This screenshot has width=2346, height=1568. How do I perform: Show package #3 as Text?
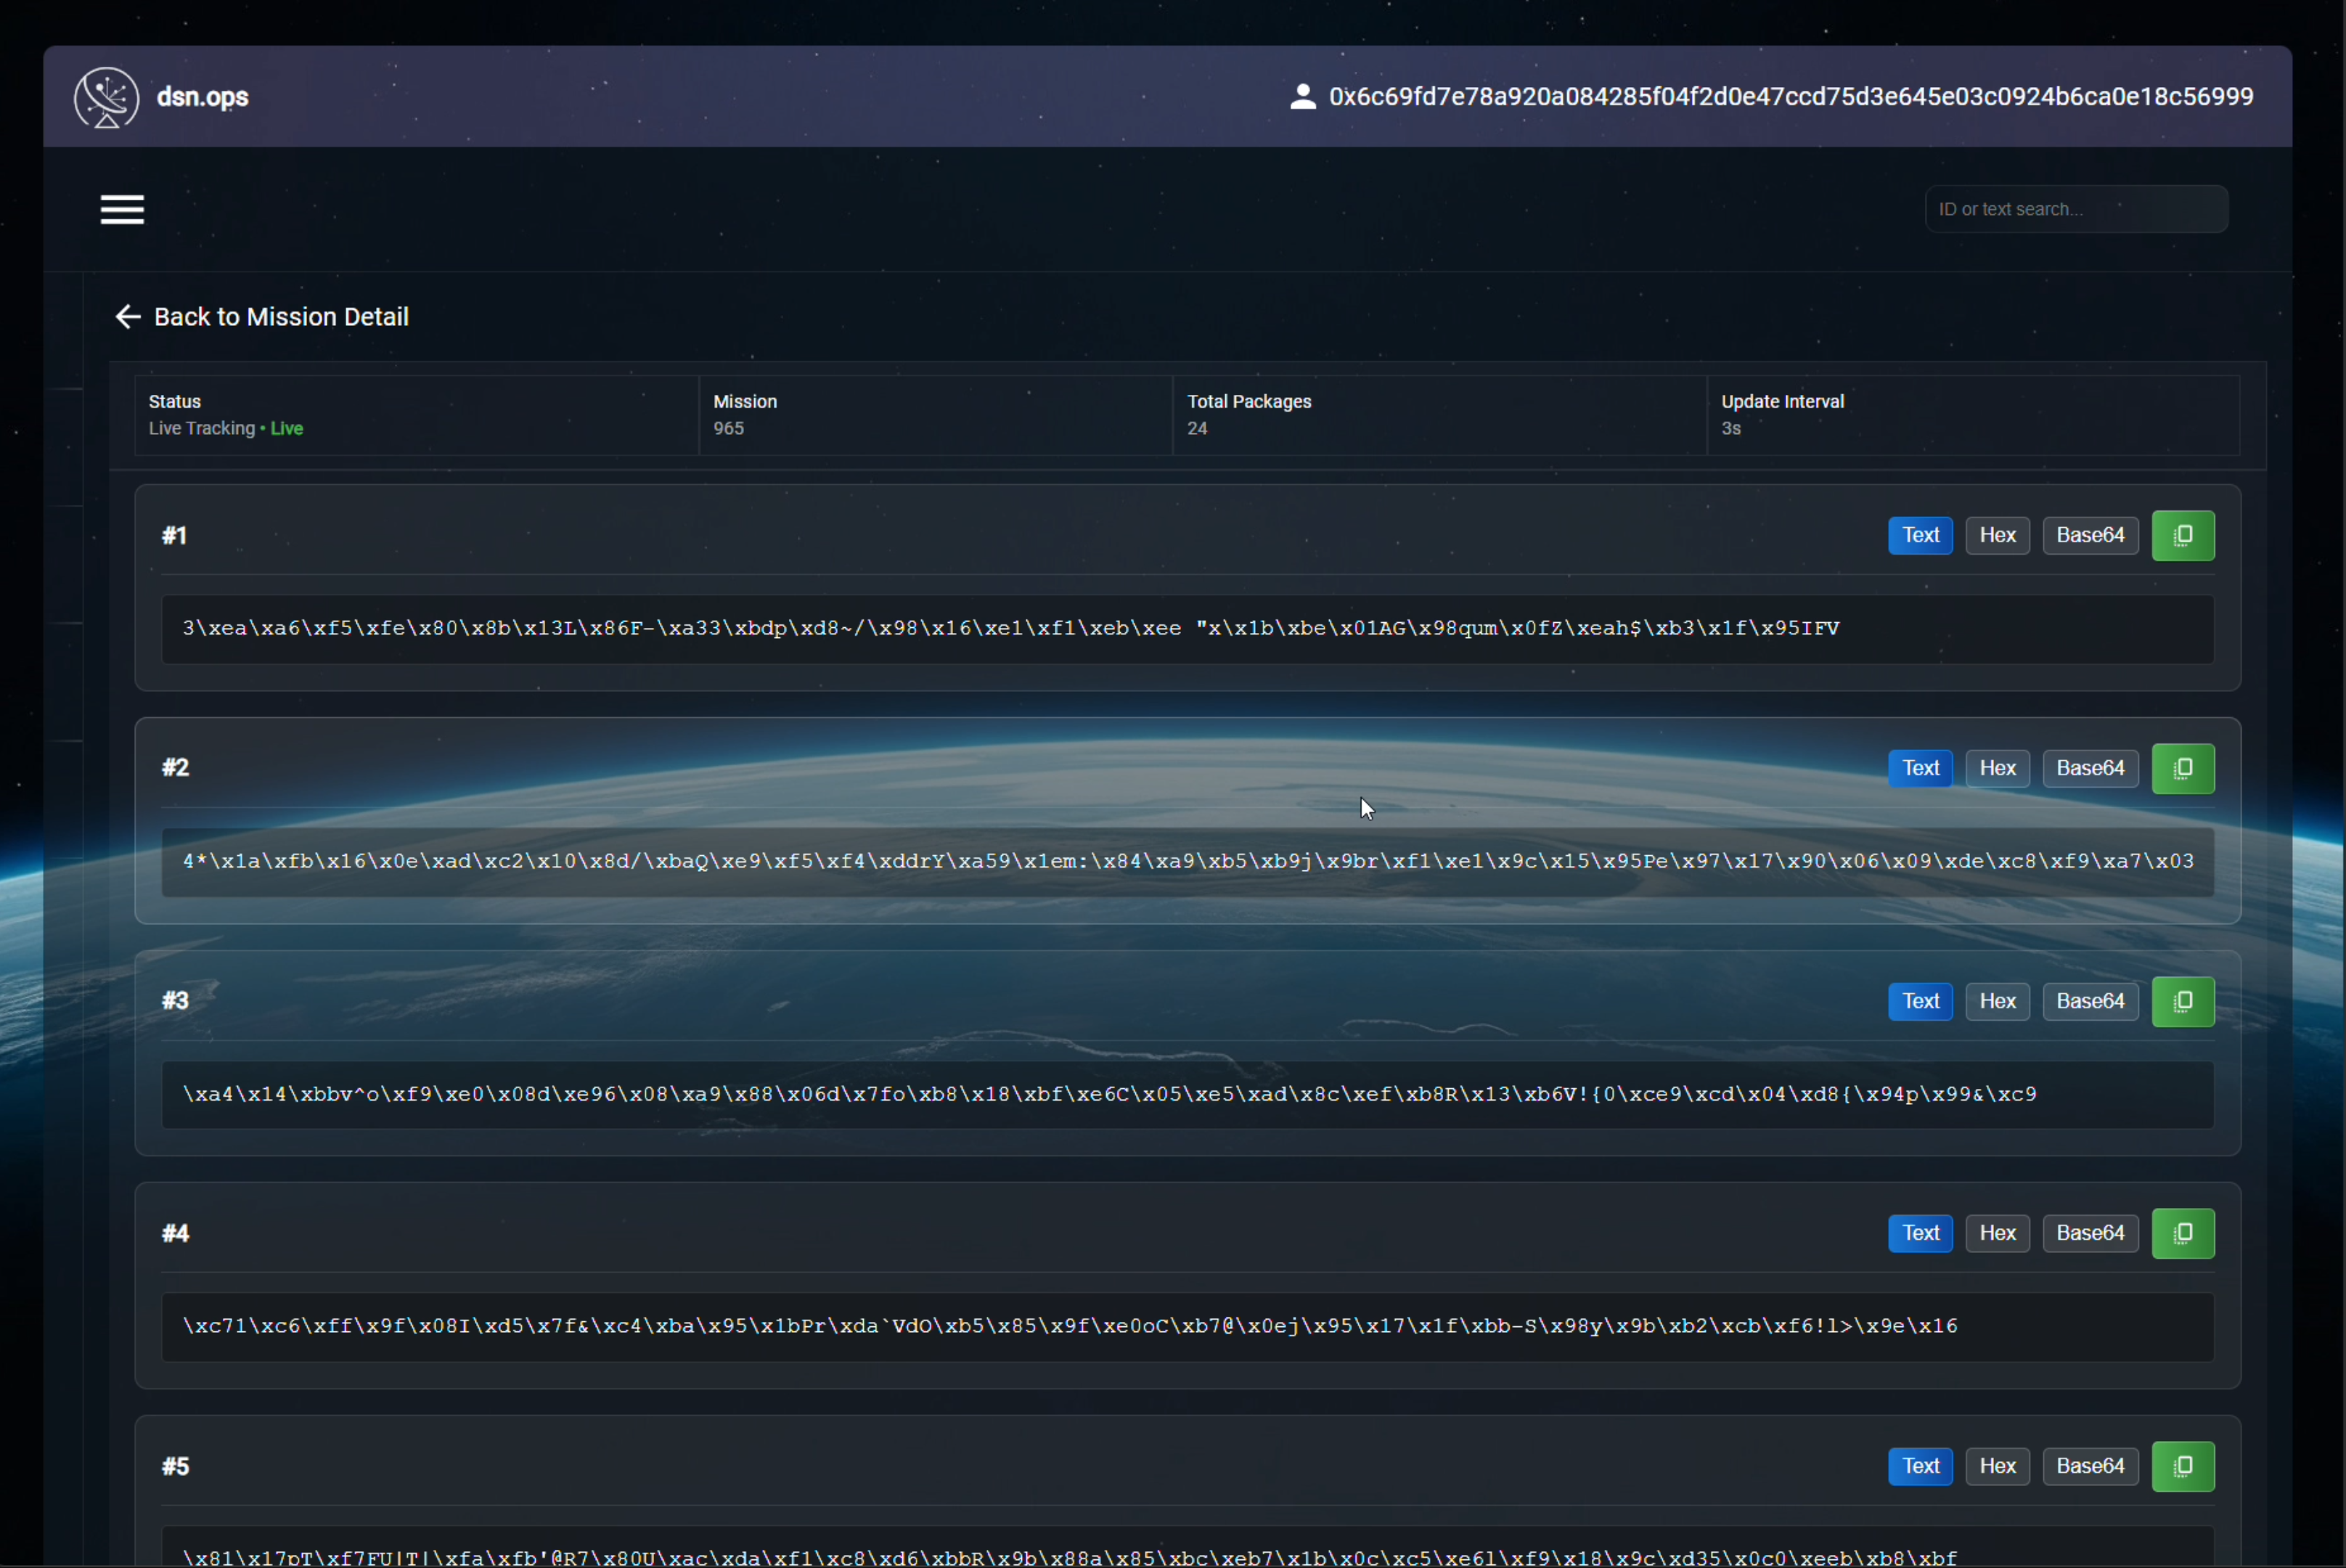point(1920,1002)
